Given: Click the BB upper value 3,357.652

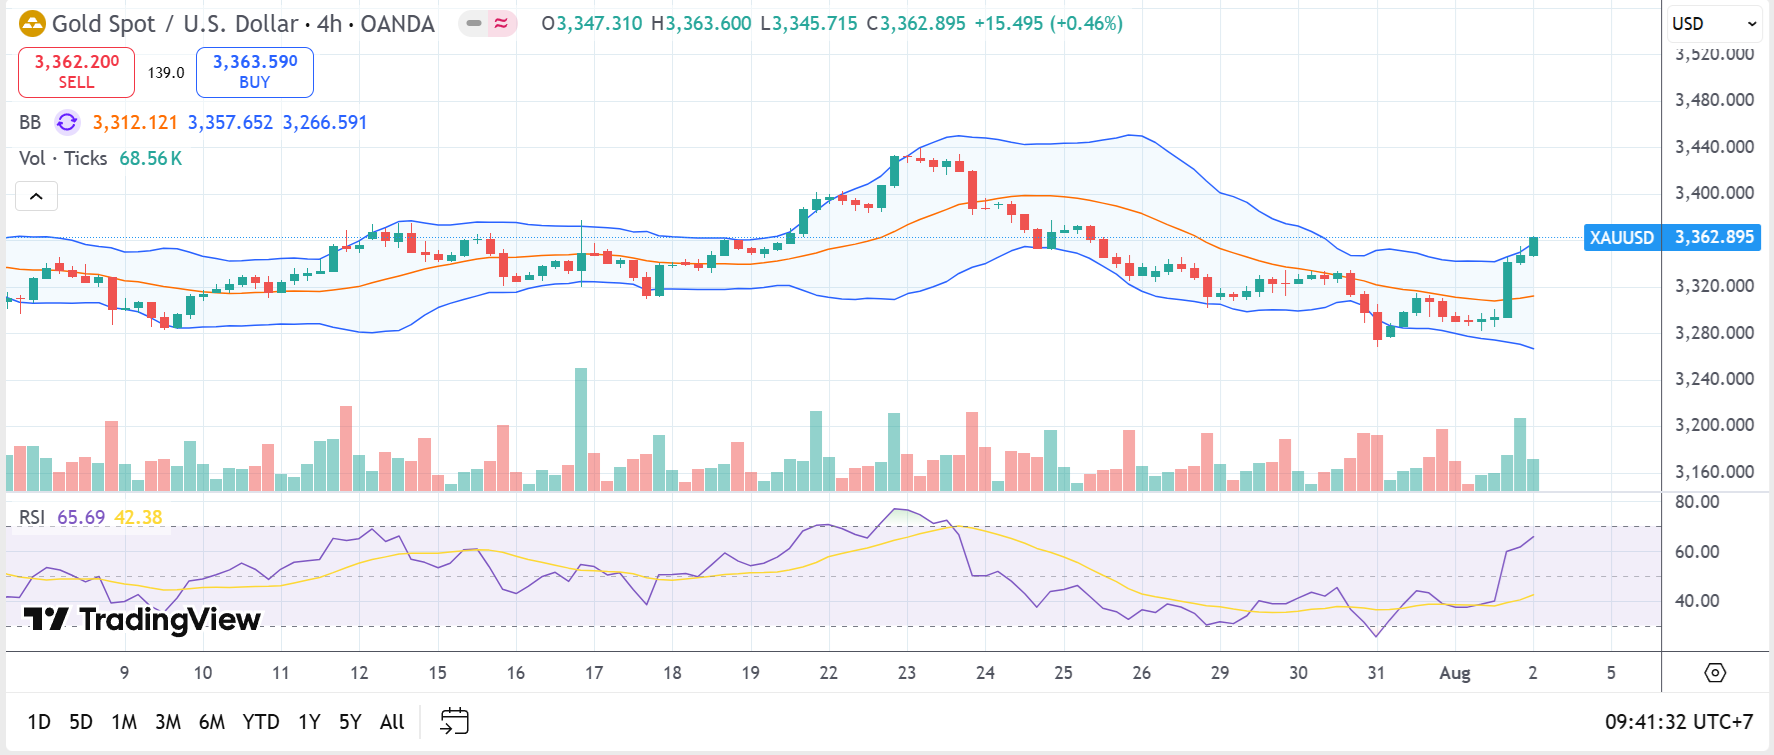Looking at the screenshot, I should click(x=230, y=122).
